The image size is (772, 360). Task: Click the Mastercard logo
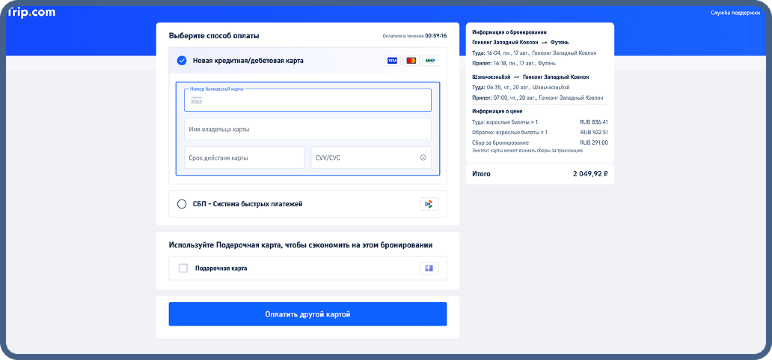point(411,61)
